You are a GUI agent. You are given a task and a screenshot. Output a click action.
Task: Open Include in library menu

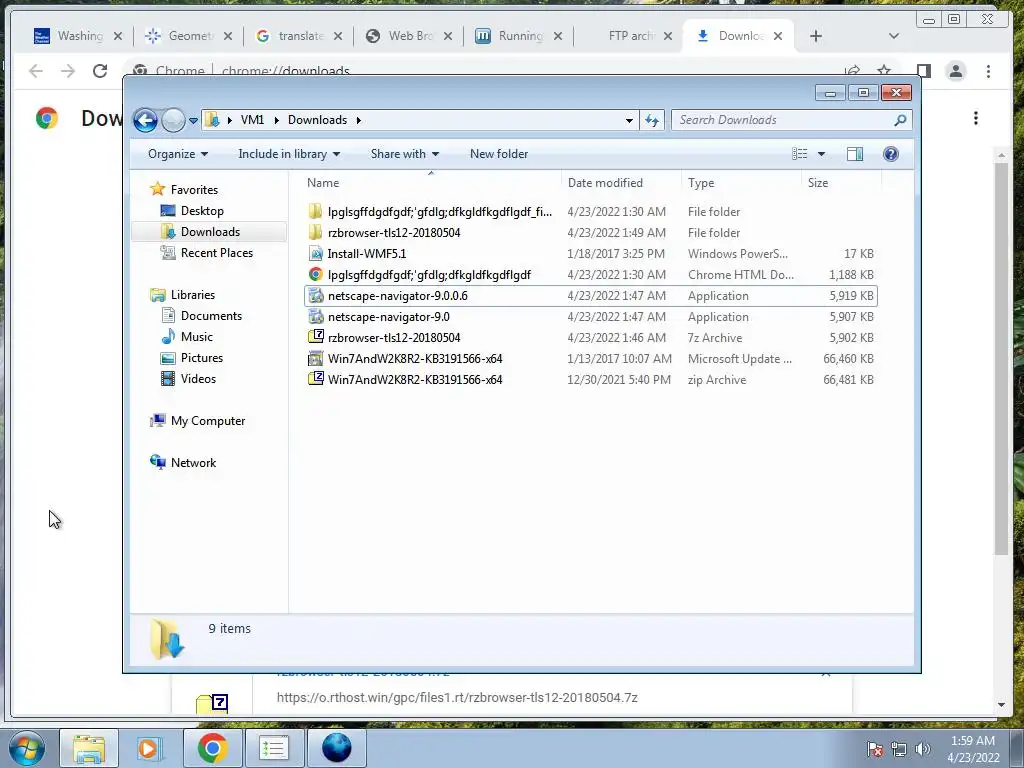click(289, 154)
